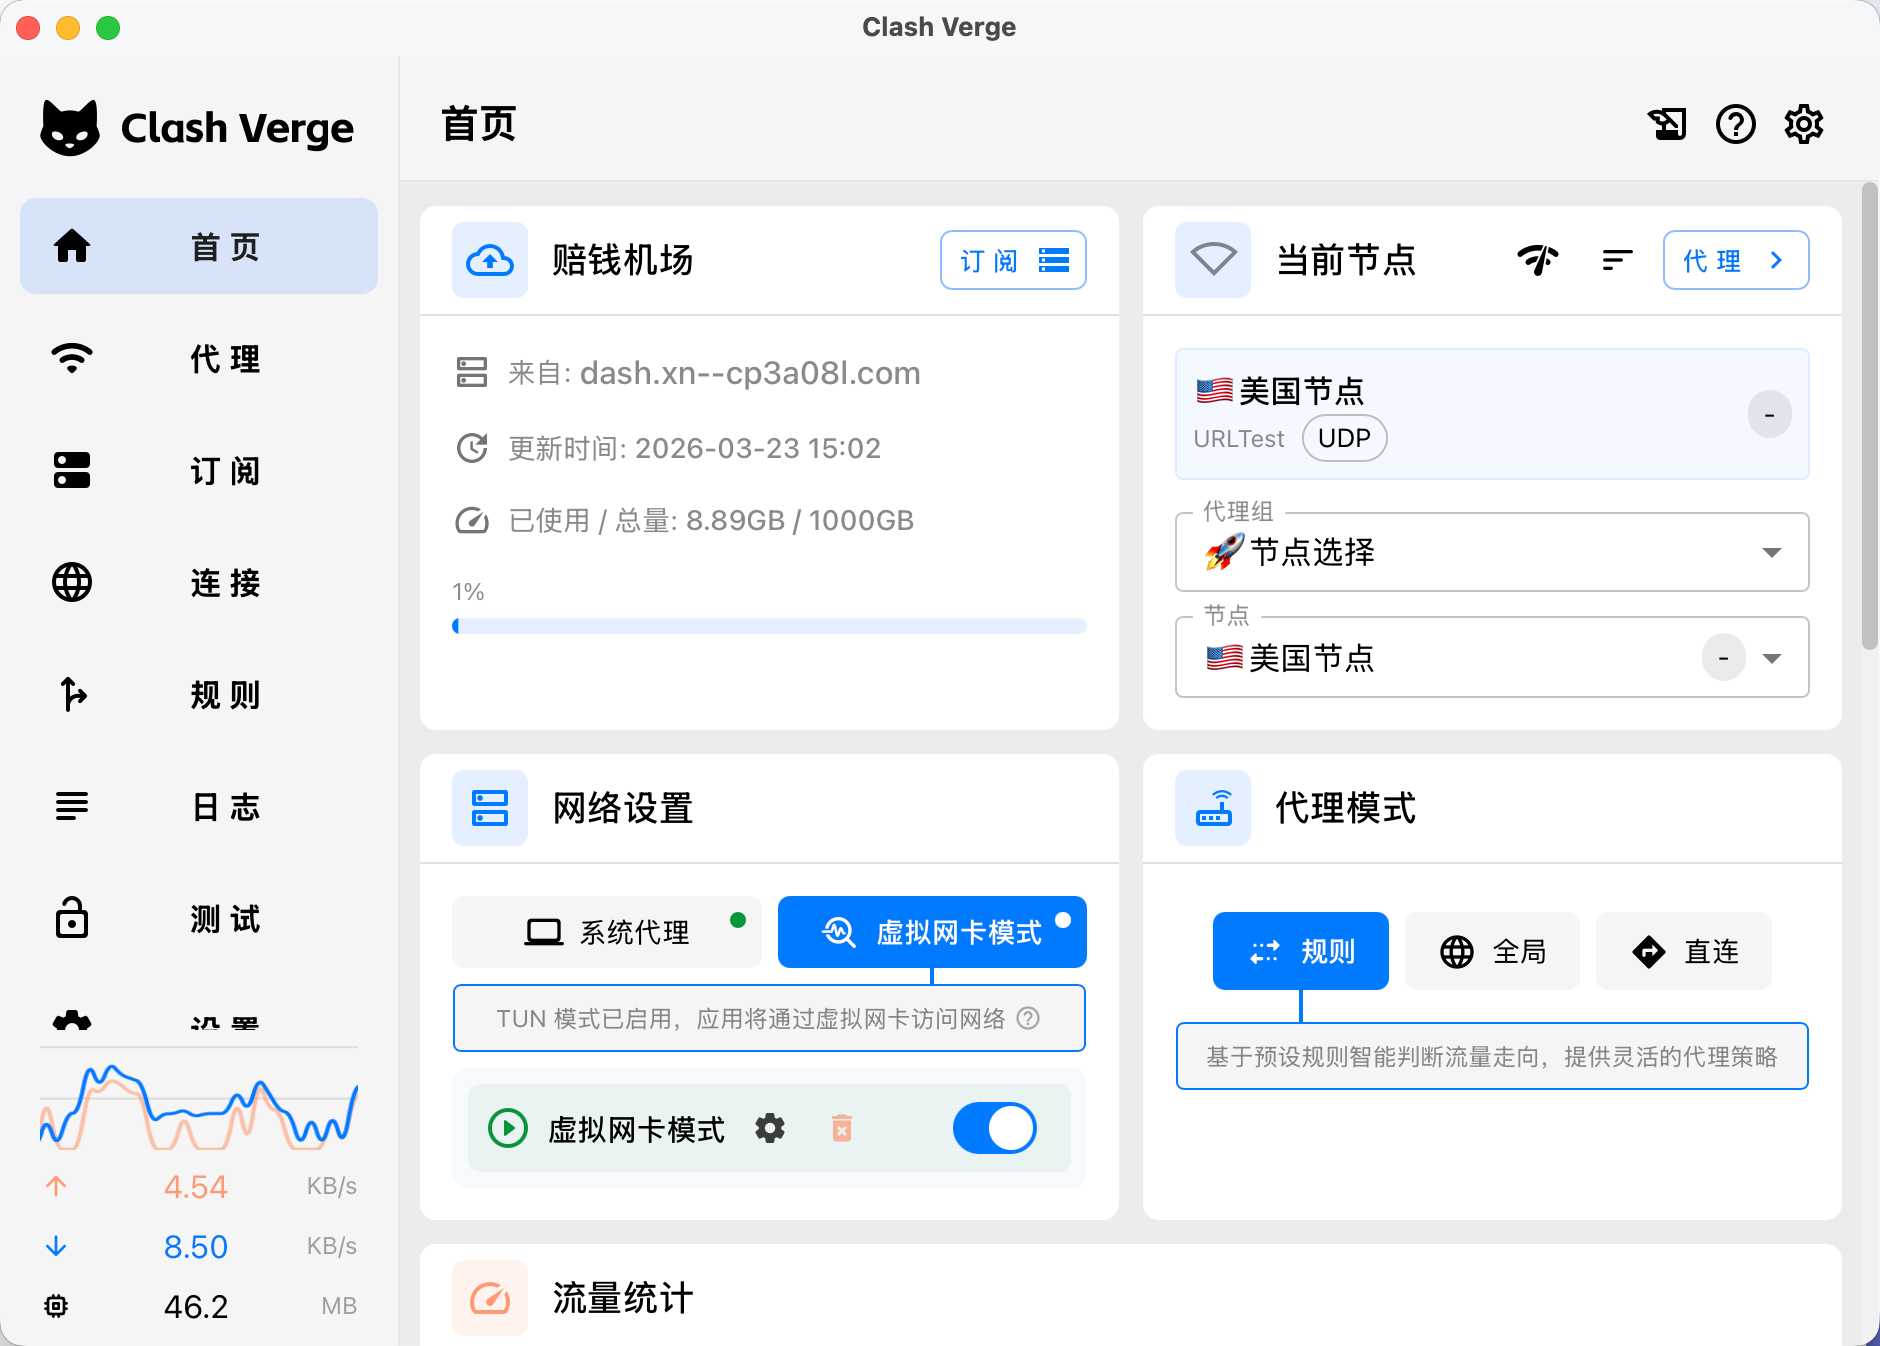Click the 4.54 upload speed value

pyautogui.click(x=196, y=1186)
